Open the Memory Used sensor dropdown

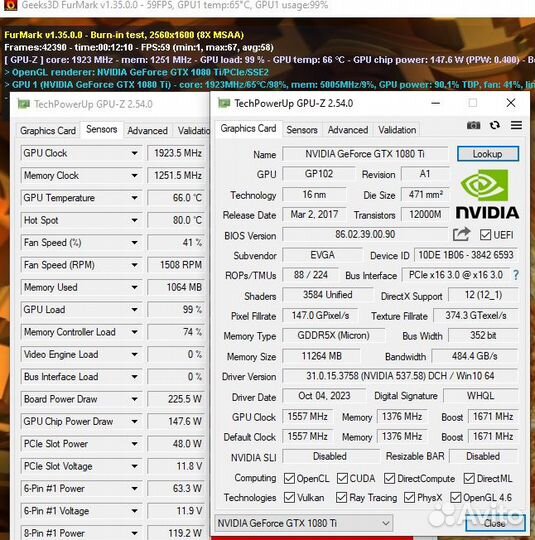coord(135,288)
